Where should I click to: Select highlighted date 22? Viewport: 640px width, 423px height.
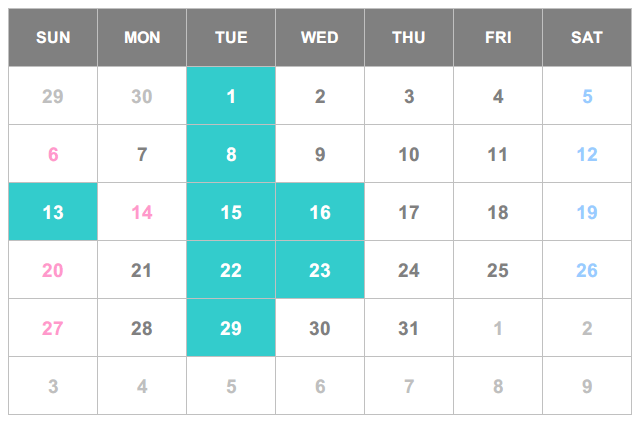point(231,269)
